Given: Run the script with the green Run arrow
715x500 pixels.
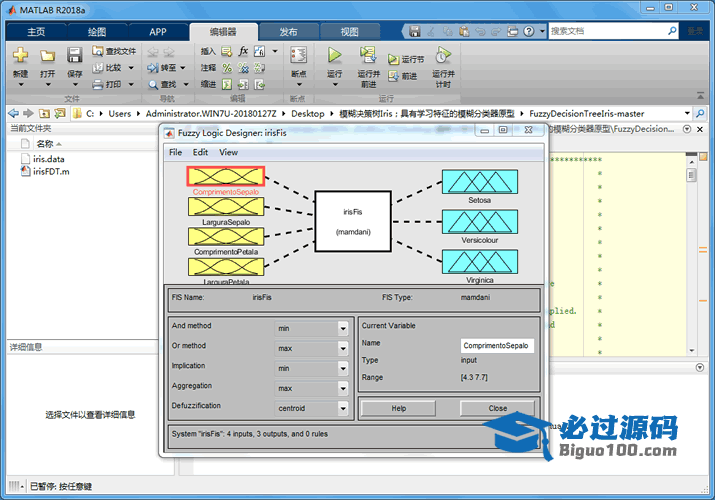Looking at the screenshot, I should 334,55.
